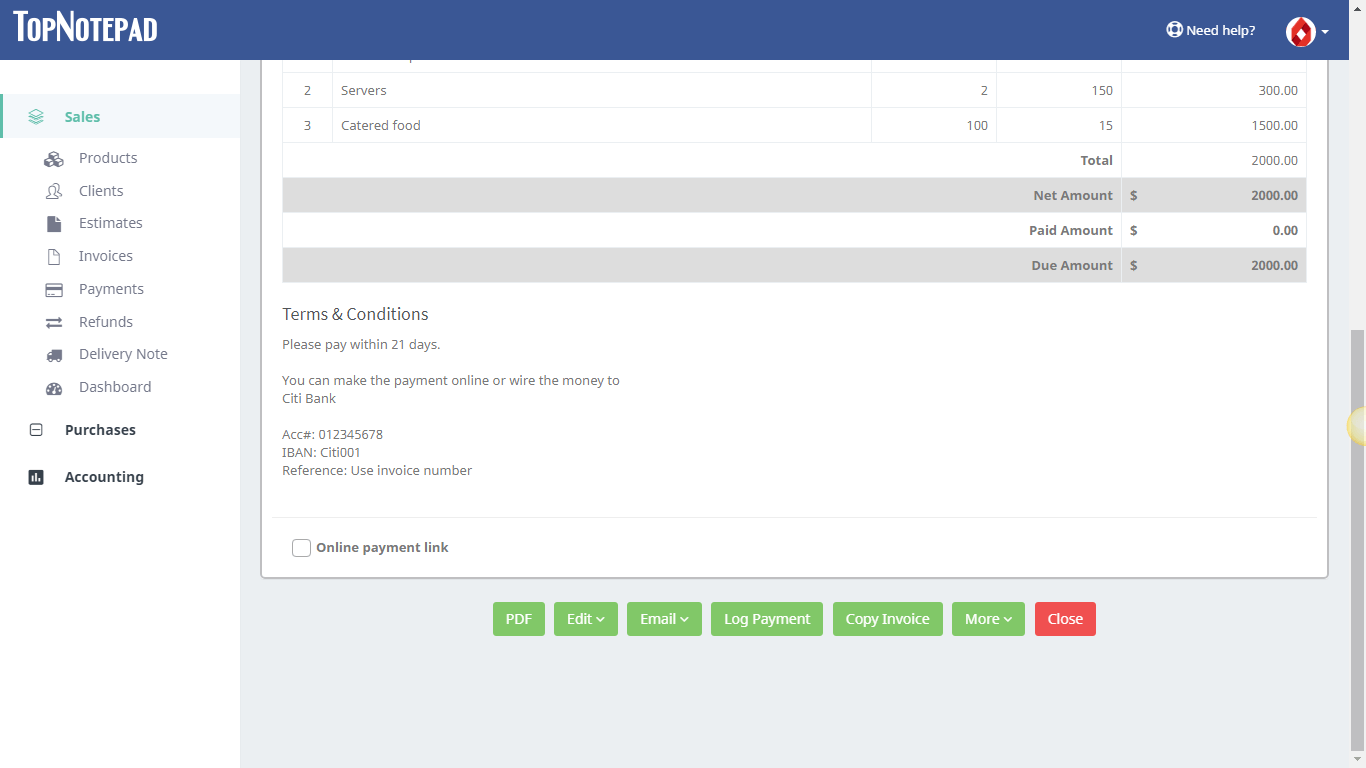This screenshot has width=1366, height=768.
Task: Click the Estimates document icon
Action: (54, 224)
